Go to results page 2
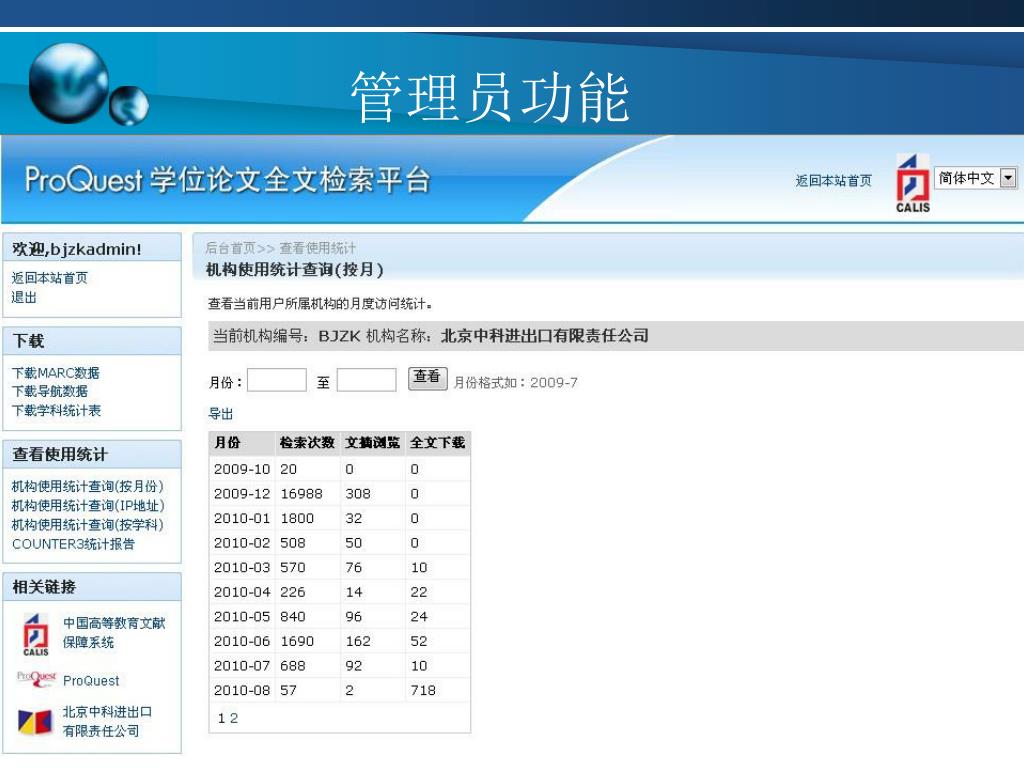1024x768 pixels. [234, 718]
